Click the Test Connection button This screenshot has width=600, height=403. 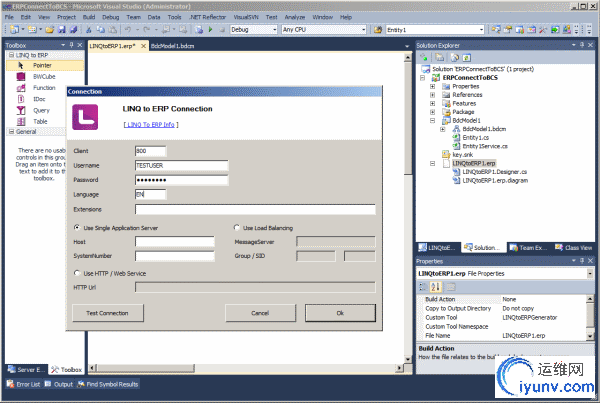point(108,313)
